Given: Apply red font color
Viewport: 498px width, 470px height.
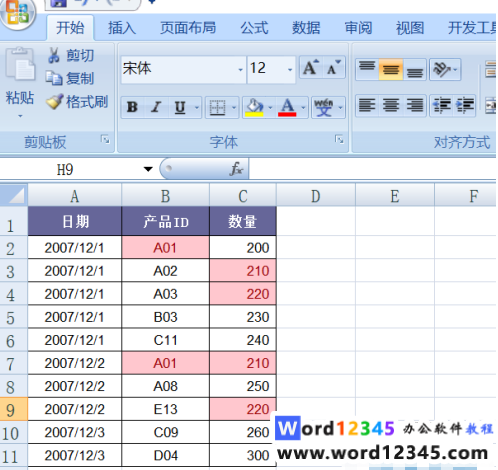Looking at the screenshot, I should pos(287,107).
